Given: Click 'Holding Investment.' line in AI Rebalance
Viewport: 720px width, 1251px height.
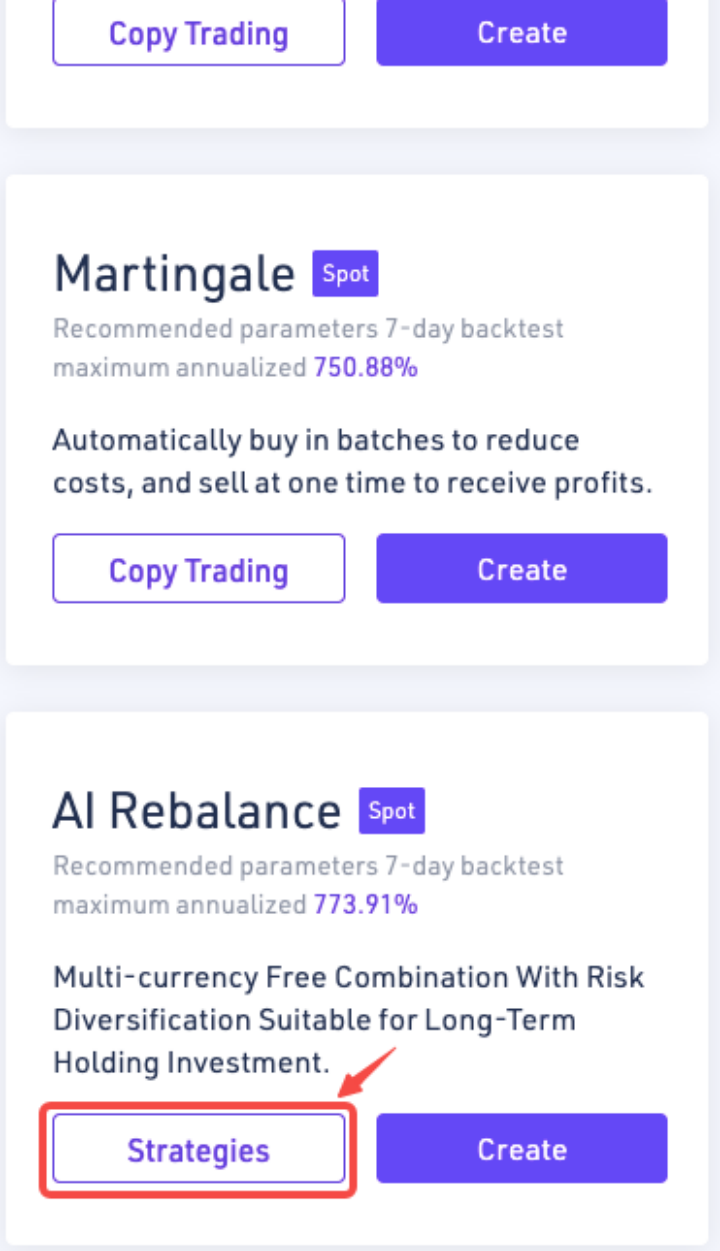Looking at the screenshot, I should [x=191, y=1062].
